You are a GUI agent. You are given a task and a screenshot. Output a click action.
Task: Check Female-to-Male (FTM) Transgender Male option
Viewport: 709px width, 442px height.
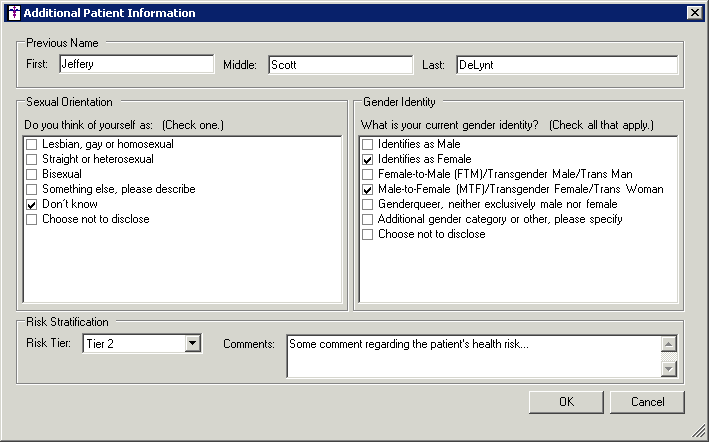click(x=368, y=174)
